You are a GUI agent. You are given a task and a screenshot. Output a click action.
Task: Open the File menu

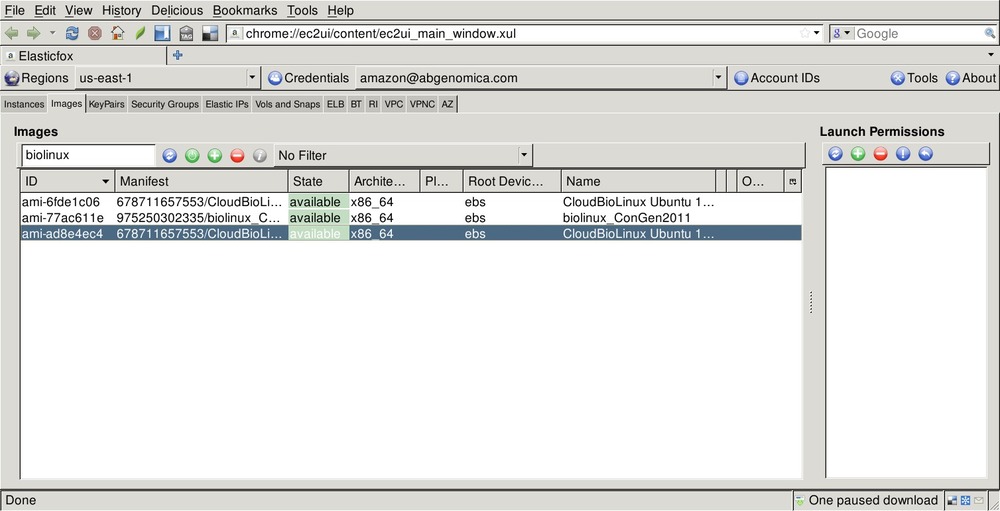(x=14, y=10)
